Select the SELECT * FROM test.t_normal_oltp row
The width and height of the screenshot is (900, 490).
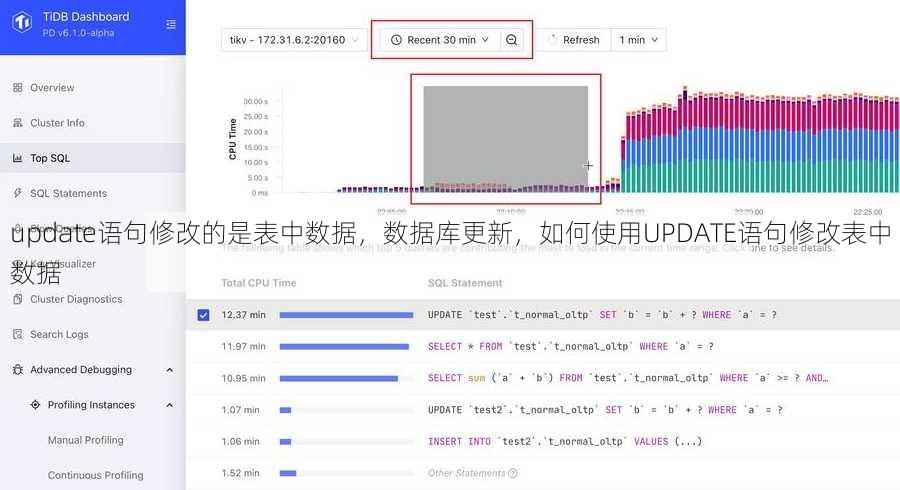pyautogui.click(x=543, y=347)
